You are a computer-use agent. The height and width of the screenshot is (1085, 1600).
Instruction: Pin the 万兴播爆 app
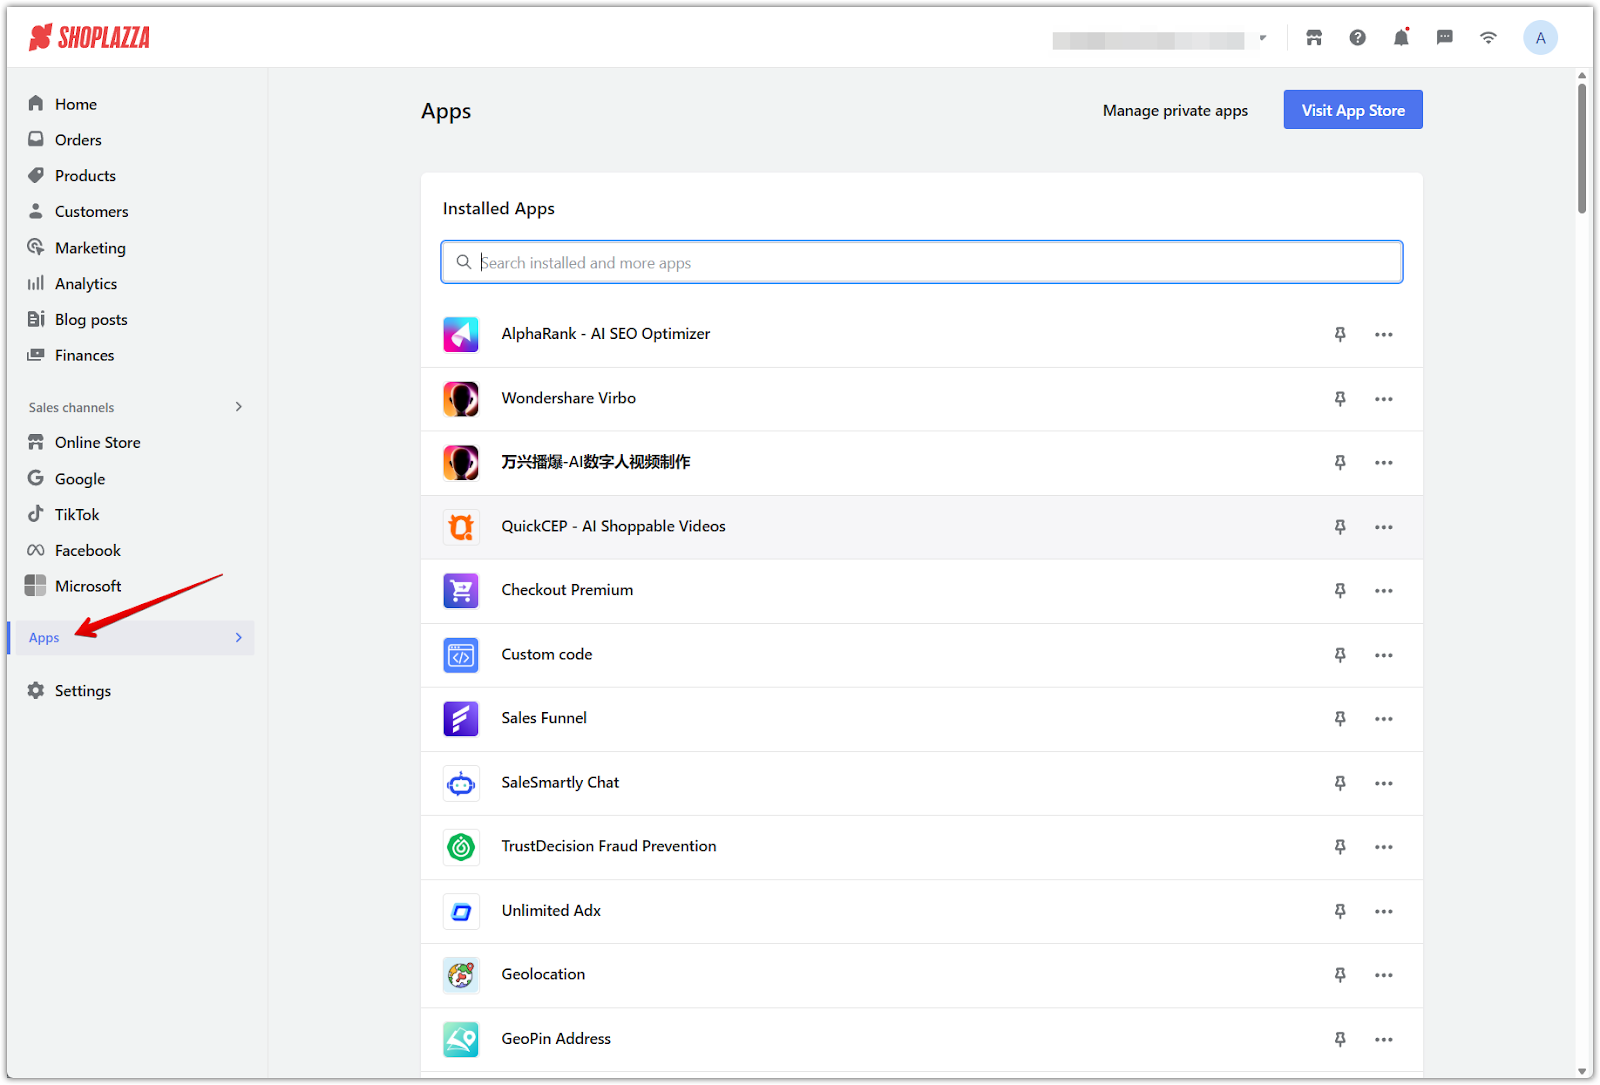coord(1340,463)
